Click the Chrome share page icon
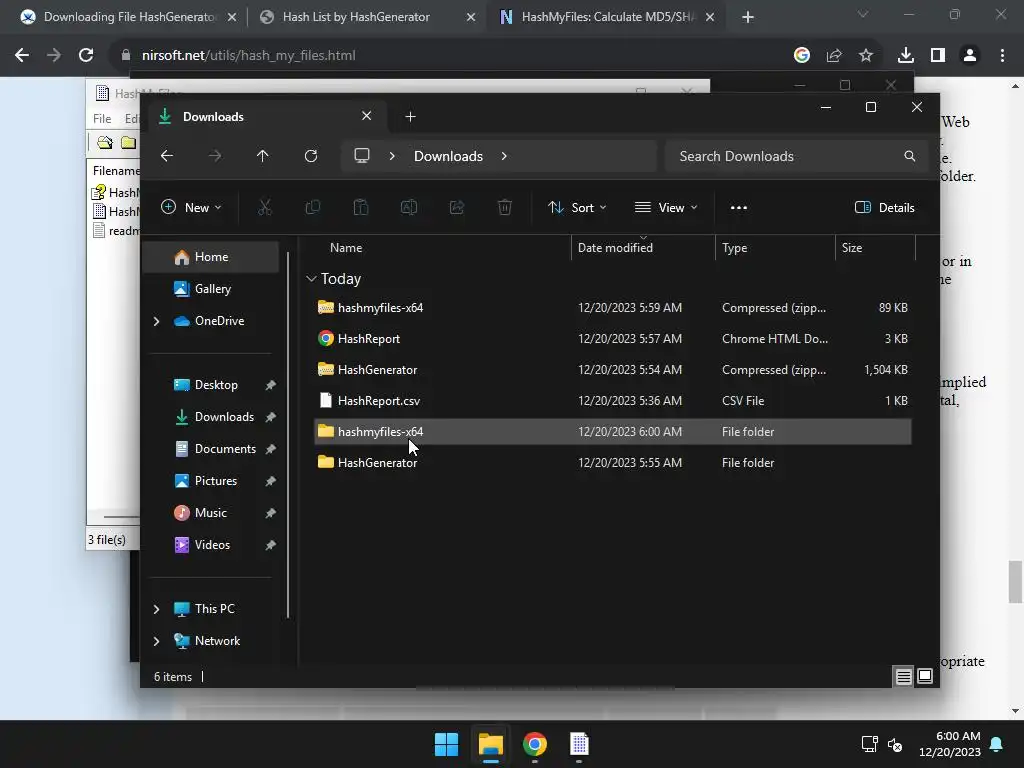The width and height of the screenshot is (1024, 768). coord(834,56)
